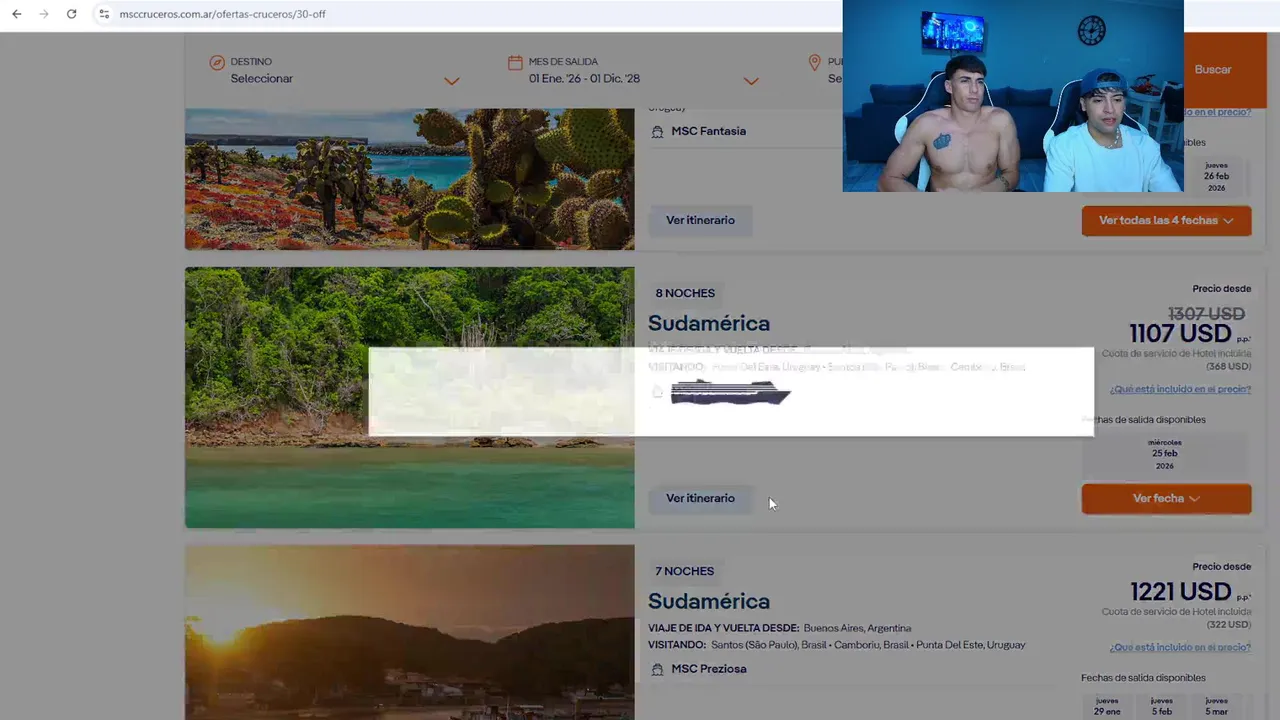
Task: Click the 8 NOCHES badge
Action: 685,293
